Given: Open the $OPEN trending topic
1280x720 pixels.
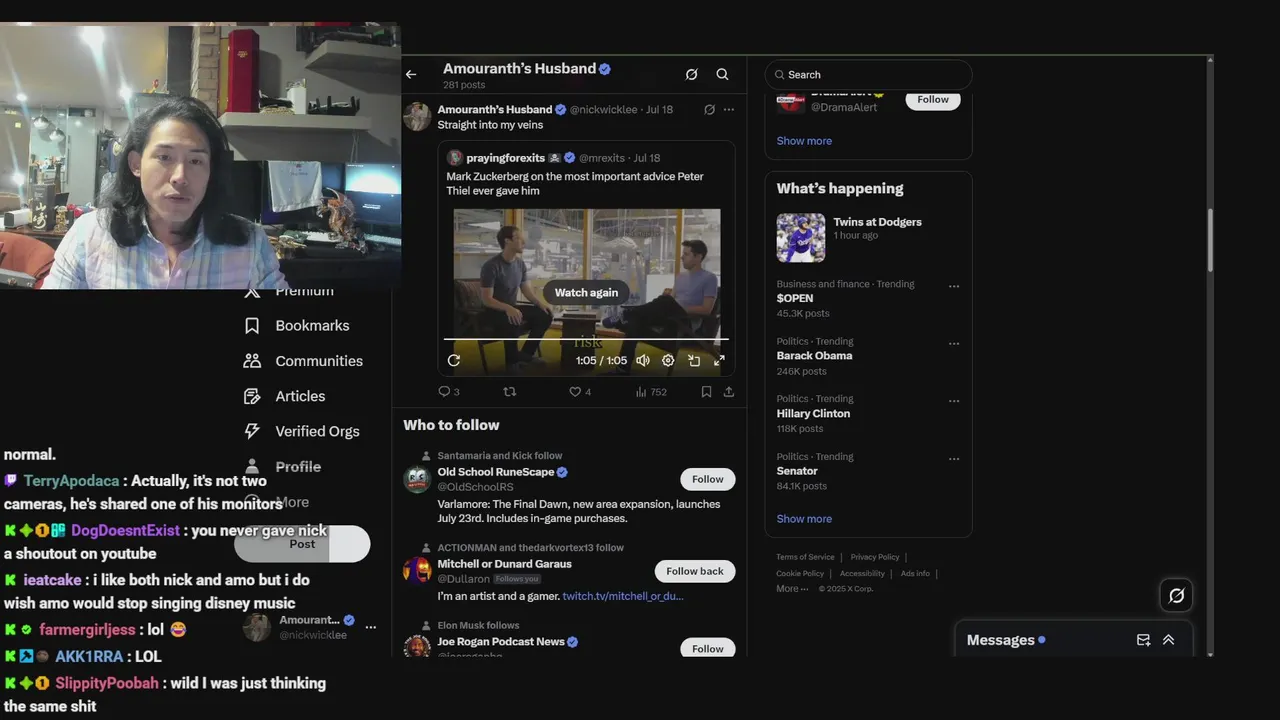Looking at the screenshot, I should point(795,298).
